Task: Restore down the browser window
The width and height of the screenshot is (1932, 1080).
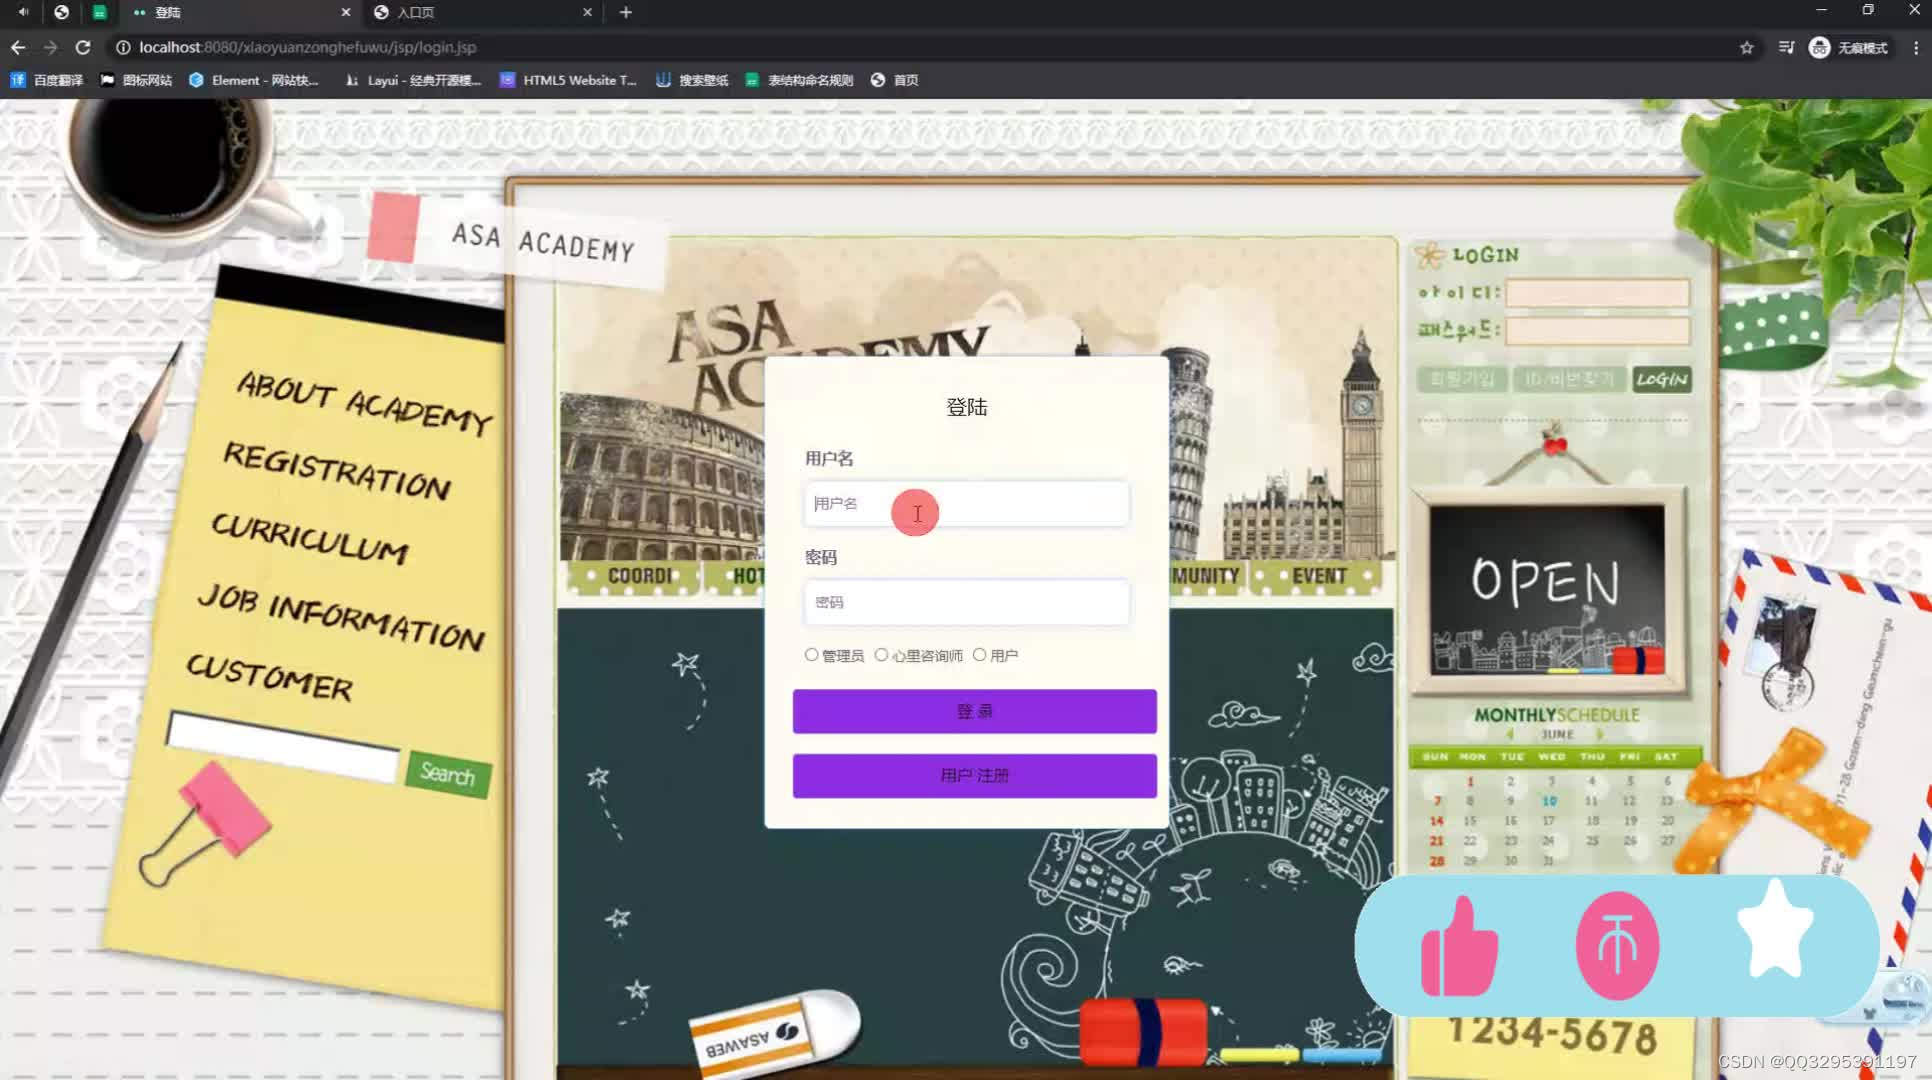Action: click(x=1867, y=10)
